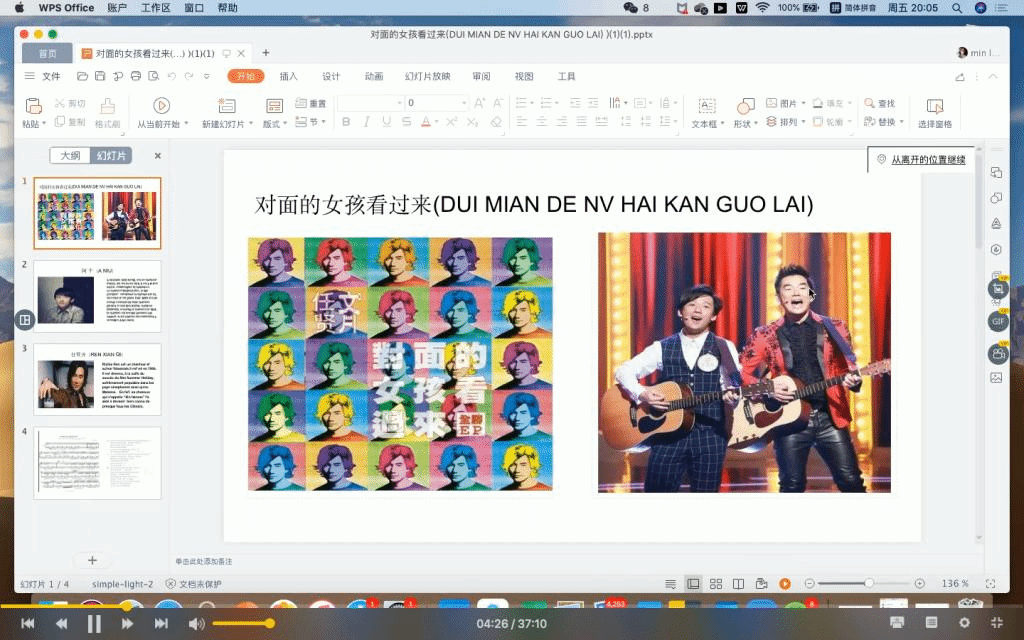Select slide 3 thumbnail (任贤齐)

(x=97, y=379)
